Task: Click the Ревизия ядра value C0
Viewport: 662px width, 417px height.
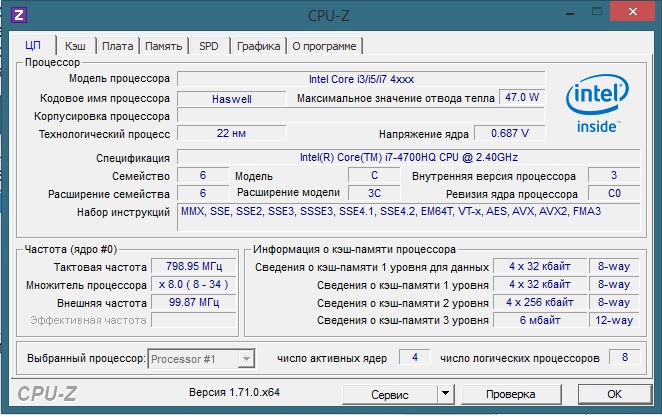Action: [614, 193]
